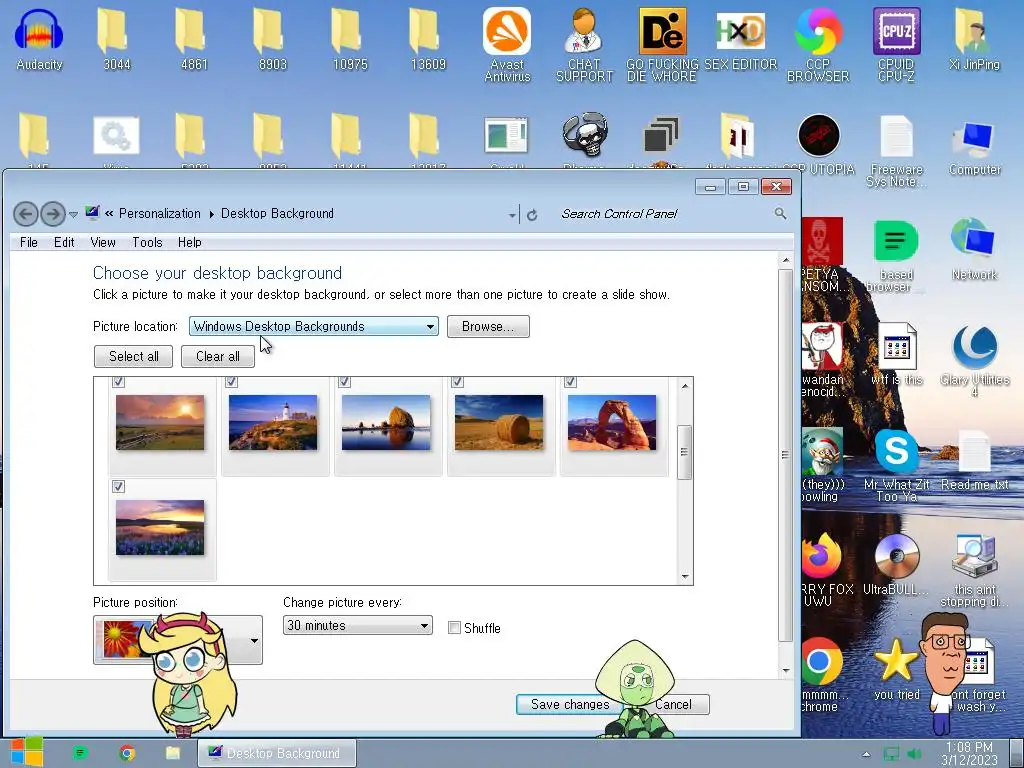Uncheck the hay bale wallpaper checkbox
Screen dimensions: 1024x768
[x=457, y=381]
